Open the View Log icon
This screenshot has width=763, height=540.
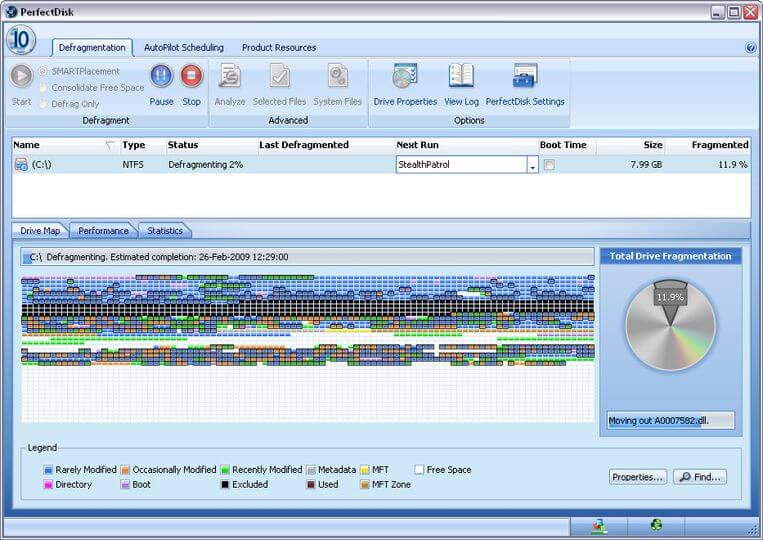[x=461, y=77]
